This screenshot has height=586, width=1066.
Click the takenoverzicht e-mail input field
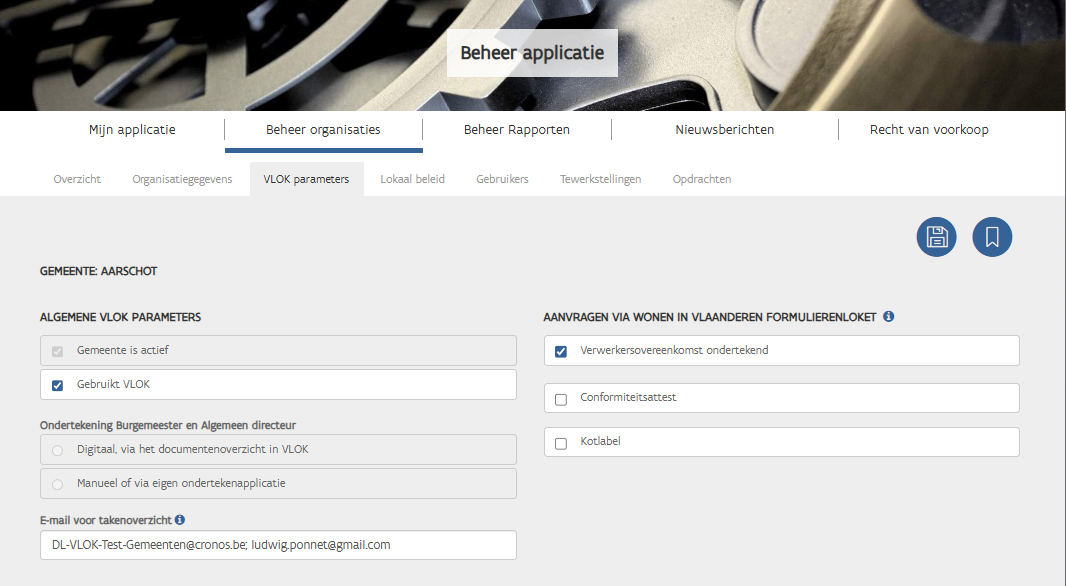tap(278, 545)
